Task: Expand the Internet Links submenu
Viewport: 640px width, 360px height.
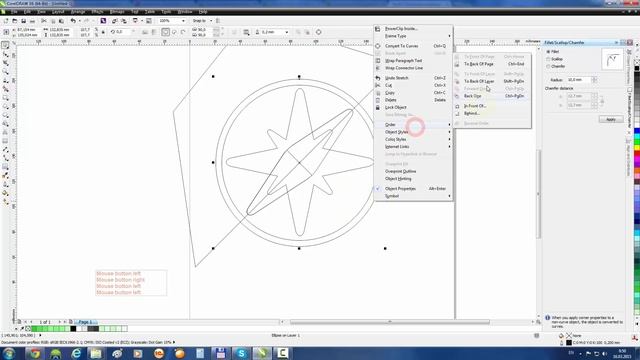Action: [x=413, y=147]
